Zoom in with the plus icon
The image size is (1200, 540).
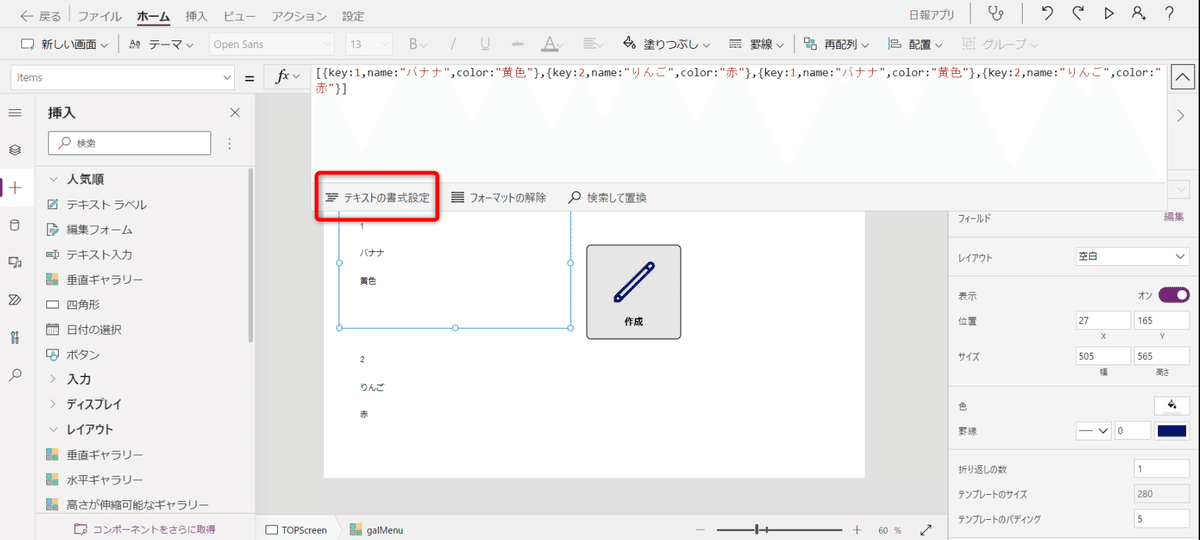click(x=857, y=529)
